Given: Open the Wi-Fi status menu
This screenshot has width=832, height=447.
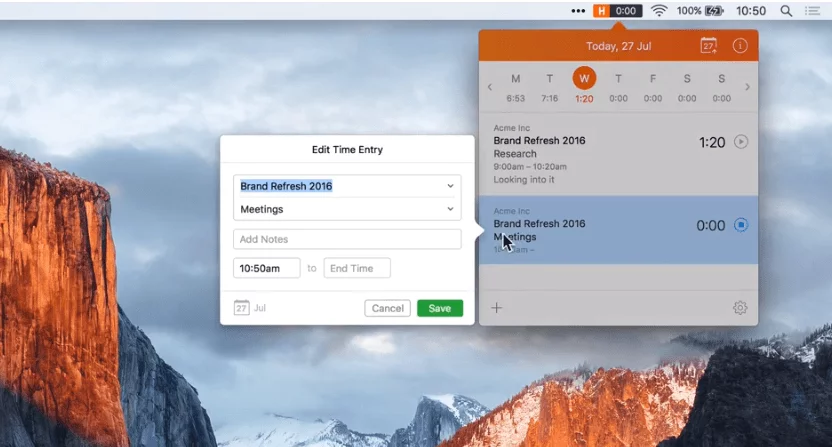Looking at the screenshot, I should (x=659, y=11).
